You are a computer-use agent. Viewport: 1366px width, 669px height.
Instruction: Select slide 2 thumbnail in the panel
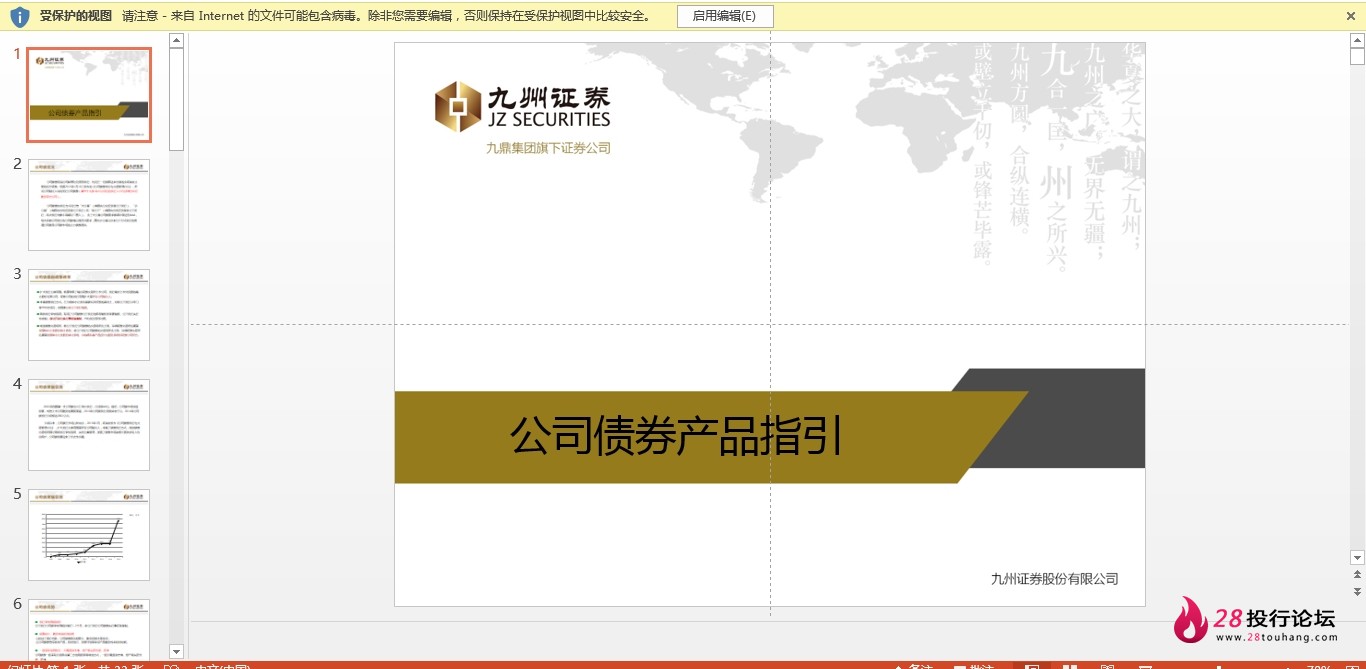[89, 204]
